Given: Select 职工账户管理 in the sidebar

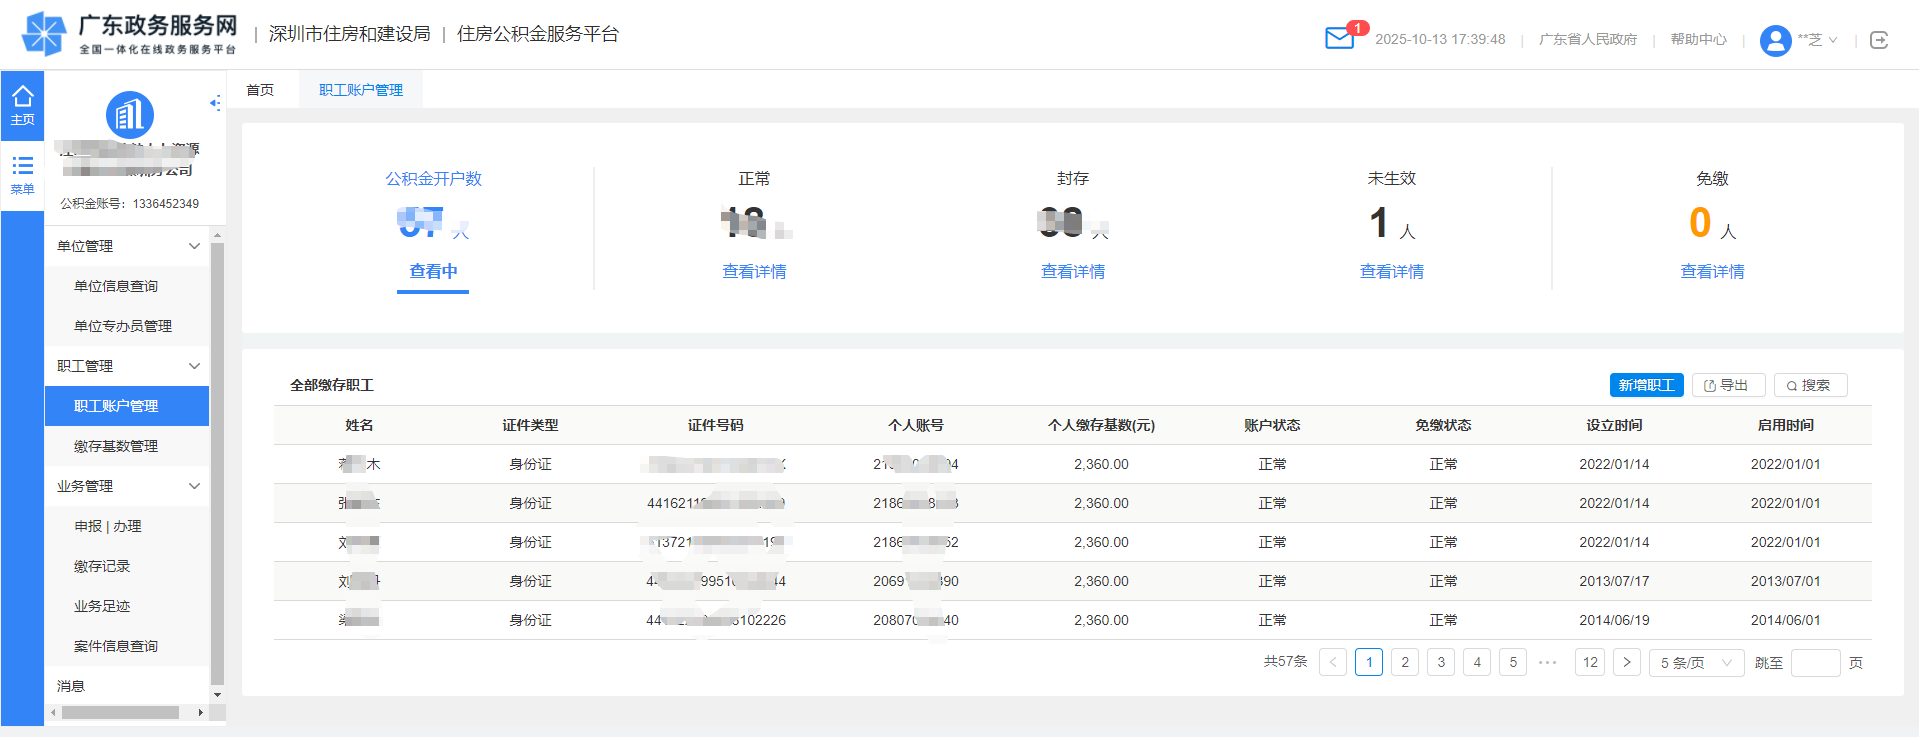Looking at the screenshot, I should click(x=127, y=406).
